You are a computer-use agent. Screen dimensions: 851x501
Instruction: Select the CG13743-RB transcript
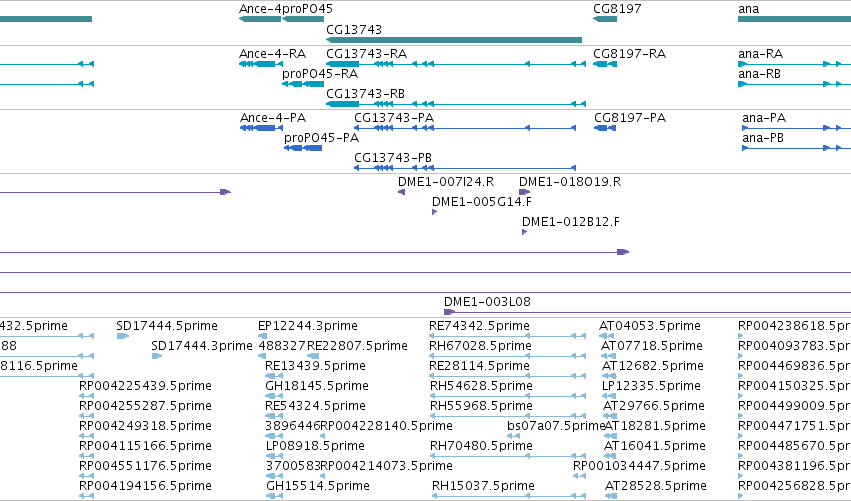tap(456, 104)
